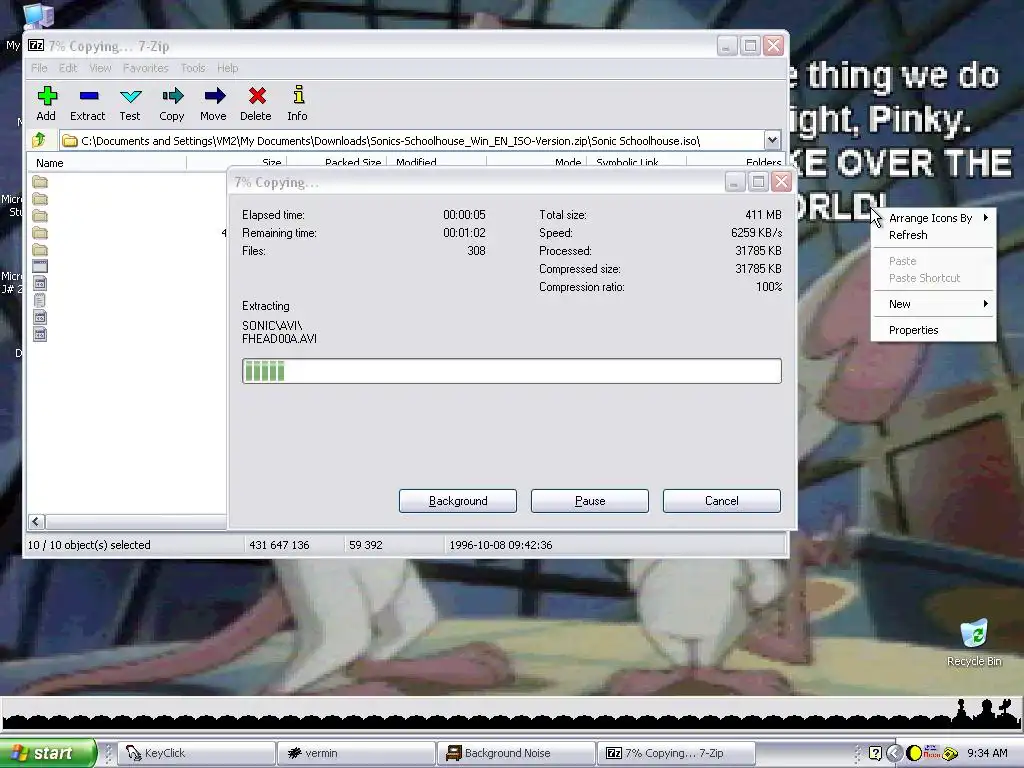Click the blue minus Extract icon
This screenshot has width=1024, height=768.
pyautogui.click(x=88, y=96)
